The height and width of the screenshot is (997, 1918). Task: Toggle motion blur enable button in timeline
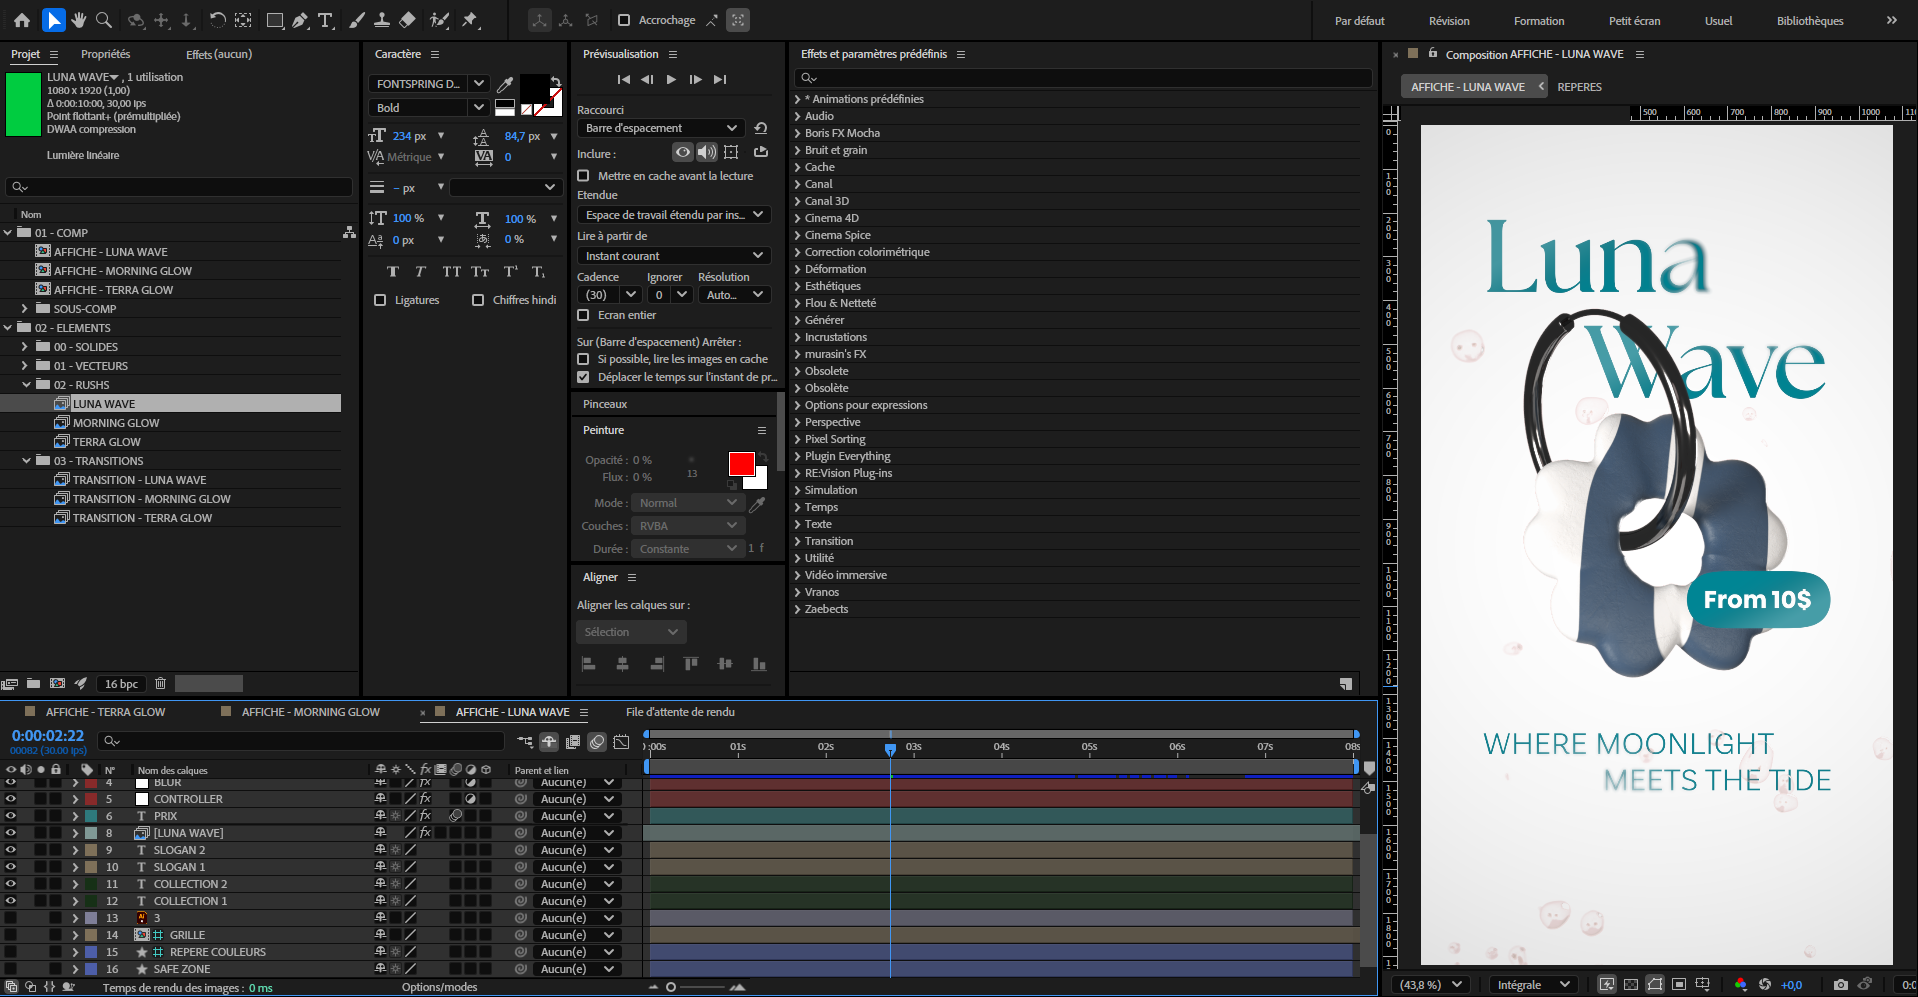click(597, 742)
